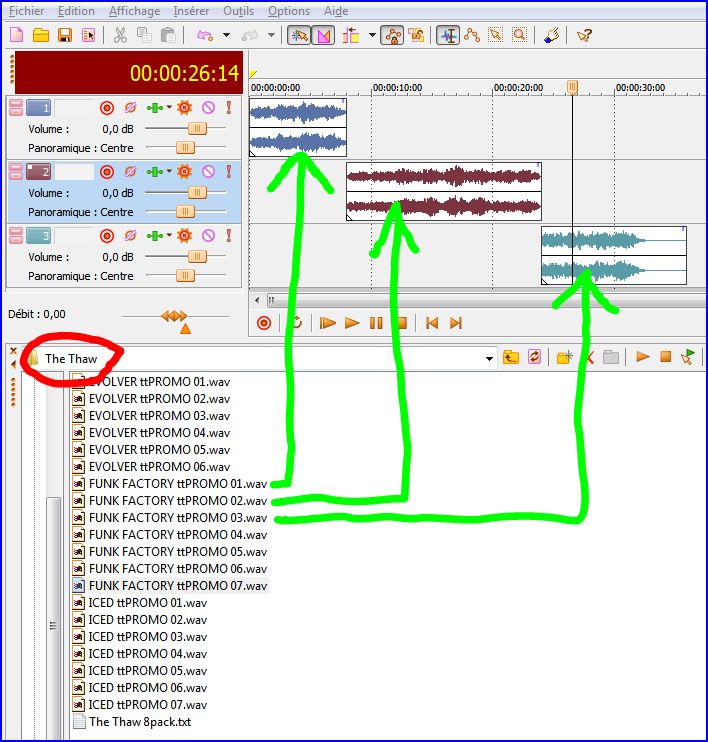Image resolution: width=708 pixels, height=742 pixels.
Task: Save the project with floppy disk icon
Action: [x=65, y=35]
